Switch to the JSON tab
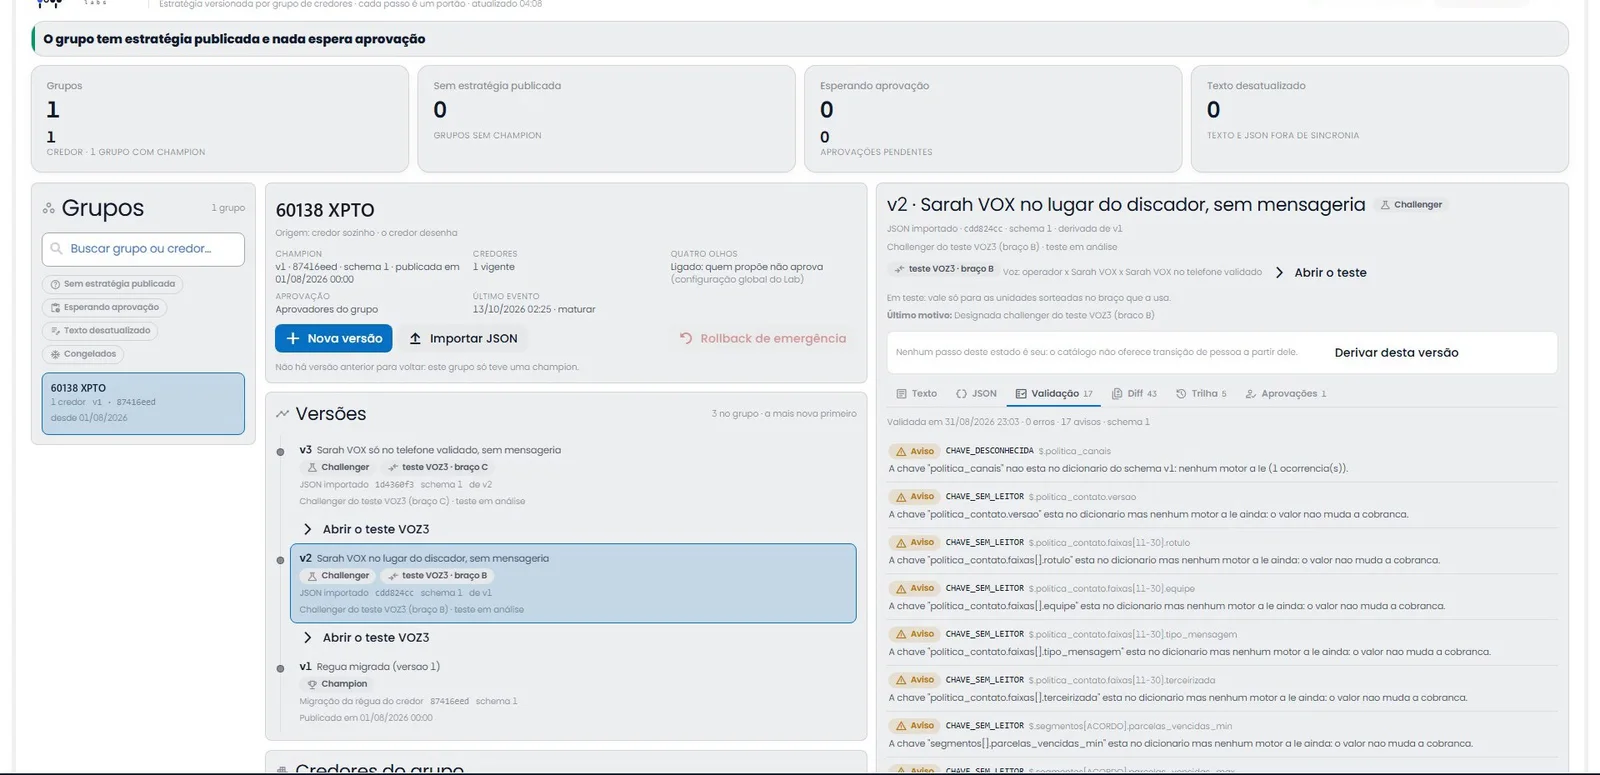Viewport: 1600px width, 775px height. 976,394
